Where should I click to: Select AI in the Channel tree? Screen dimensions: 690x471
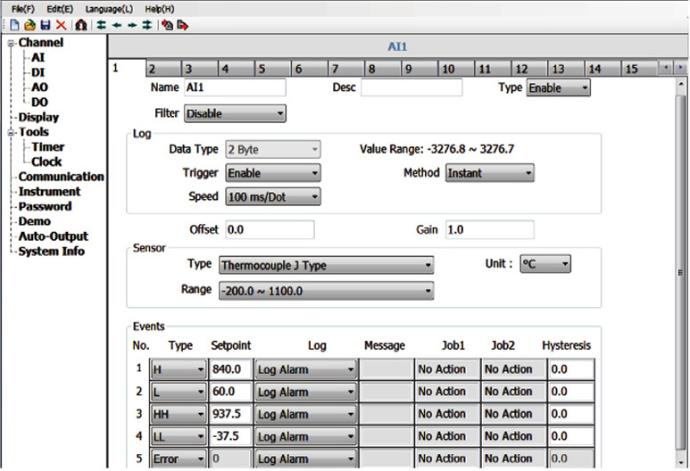[38, 58]
